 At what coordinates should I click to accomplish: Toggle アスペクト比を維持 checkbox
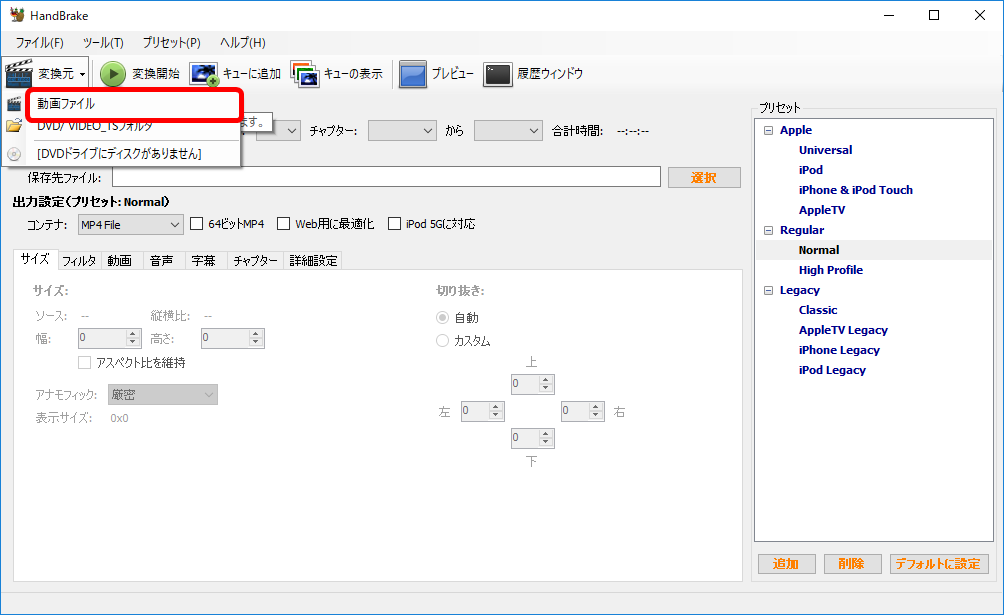(85, 363)
